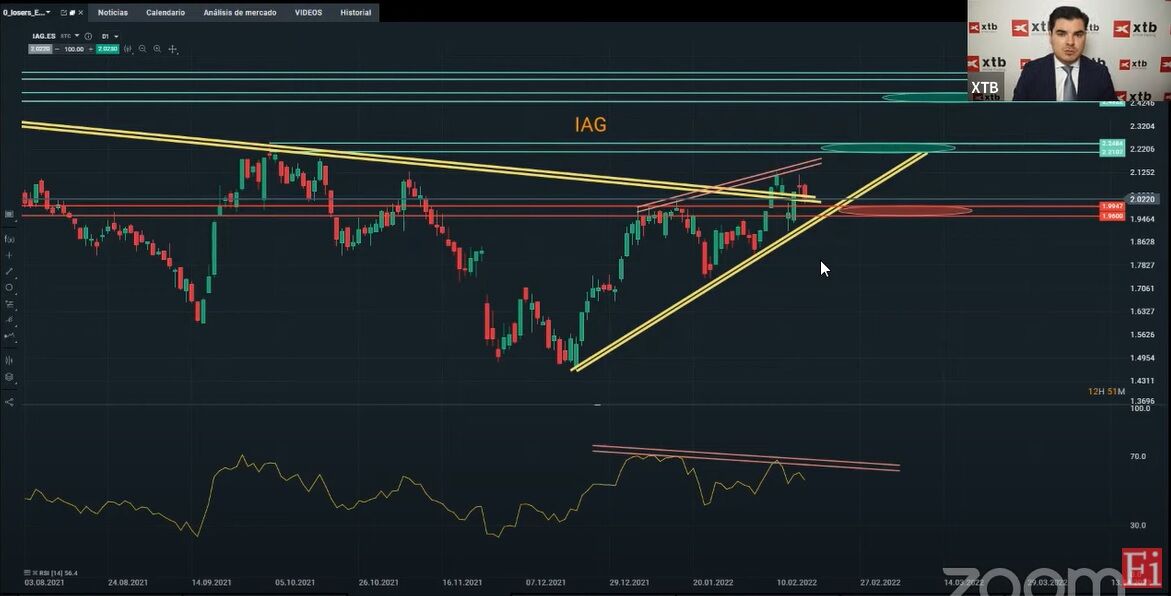Image resolution: width=1171 pixels, height=596 pixels.
Task: Expand the D1 timeframe dropdown
Action: pyautogui.click(x=110, y=36)
